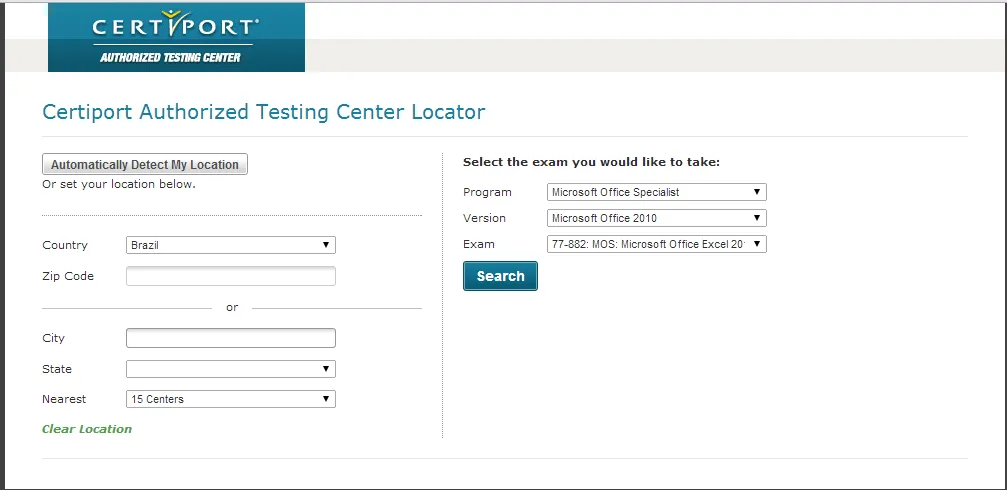1007x490 pixels.
Task: Click Automatically Detect My Location button
Action: [x=144, y=164]
